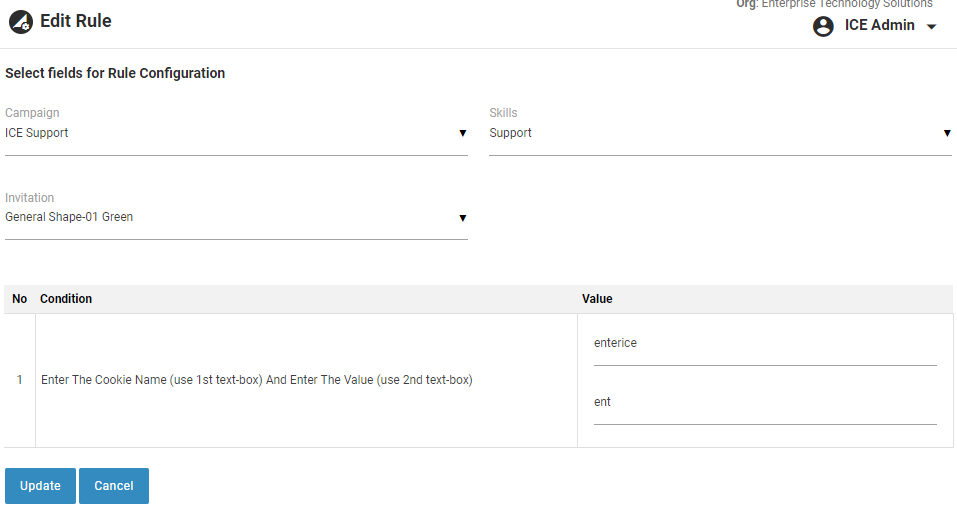
Task: Click the Condition column header
Action: (66, 299)
